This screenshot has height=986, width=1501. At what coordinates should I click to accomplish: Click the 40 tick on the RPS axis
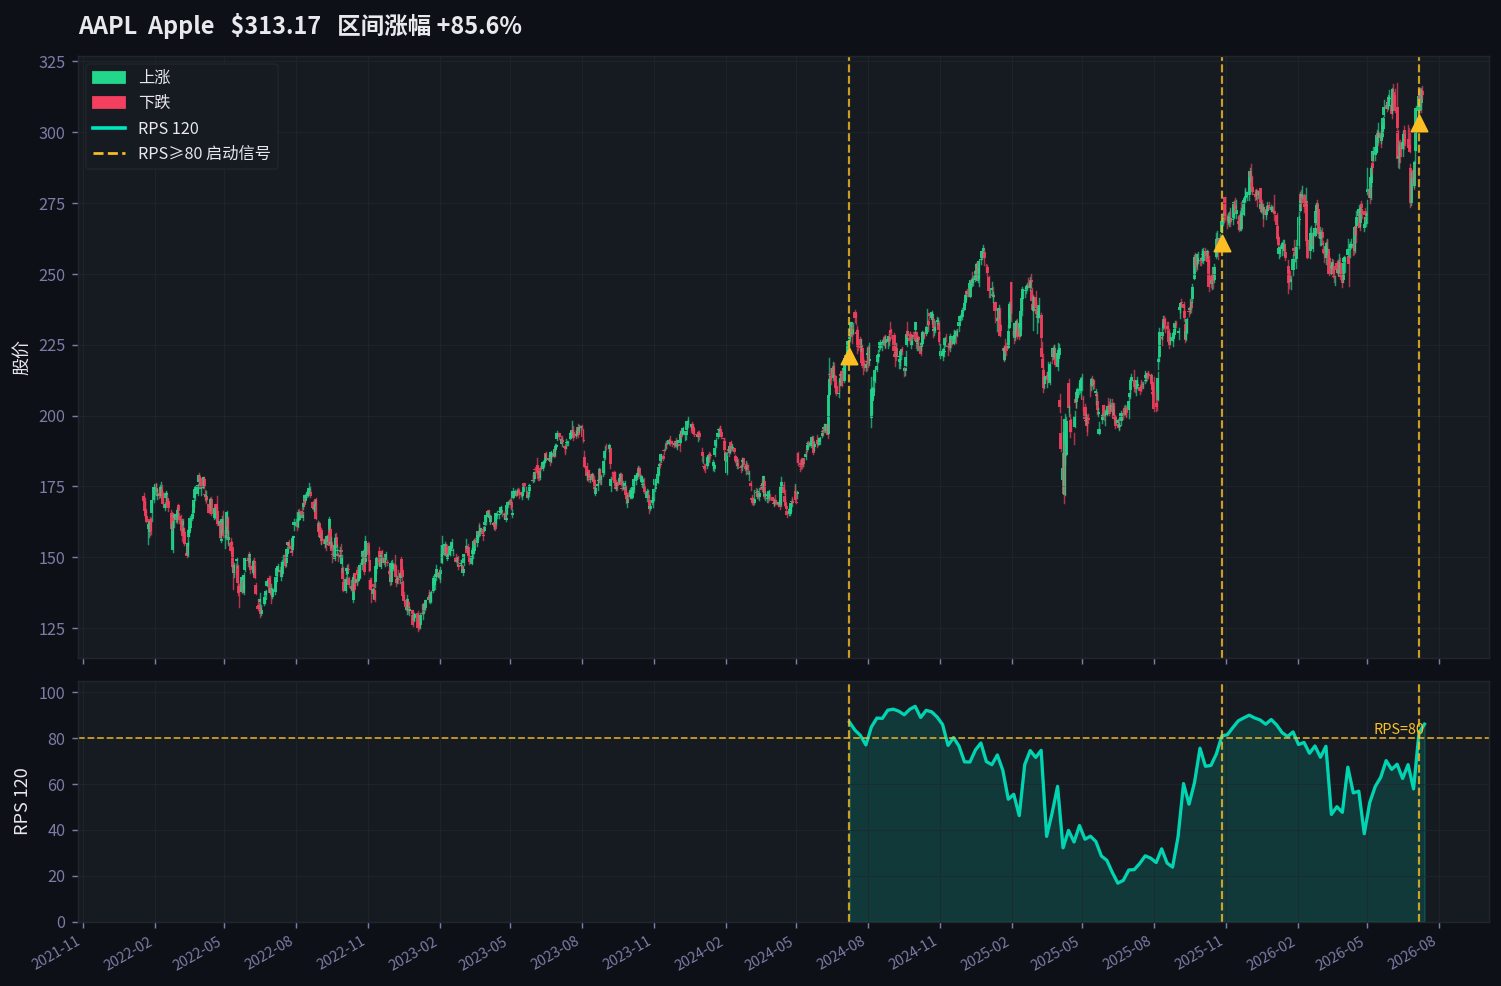pyautogui.click(x=56, y=830)
